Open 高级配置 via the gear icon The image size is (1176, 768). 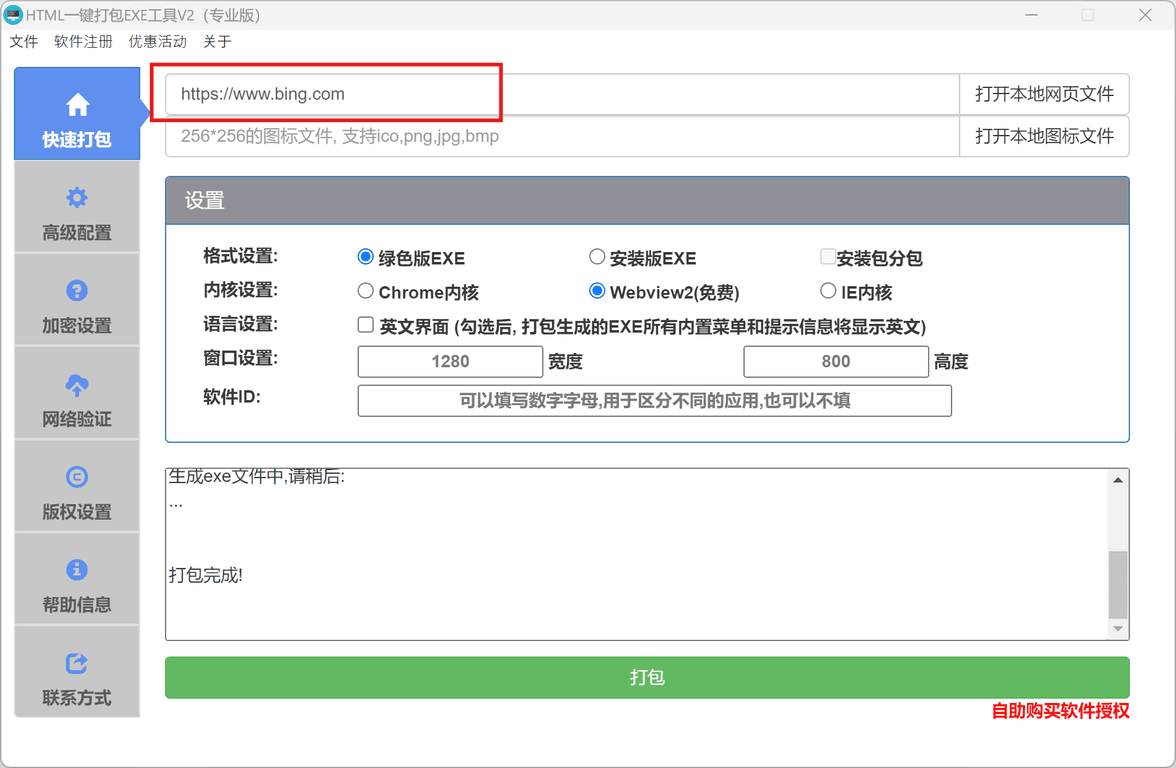(77, 198)
